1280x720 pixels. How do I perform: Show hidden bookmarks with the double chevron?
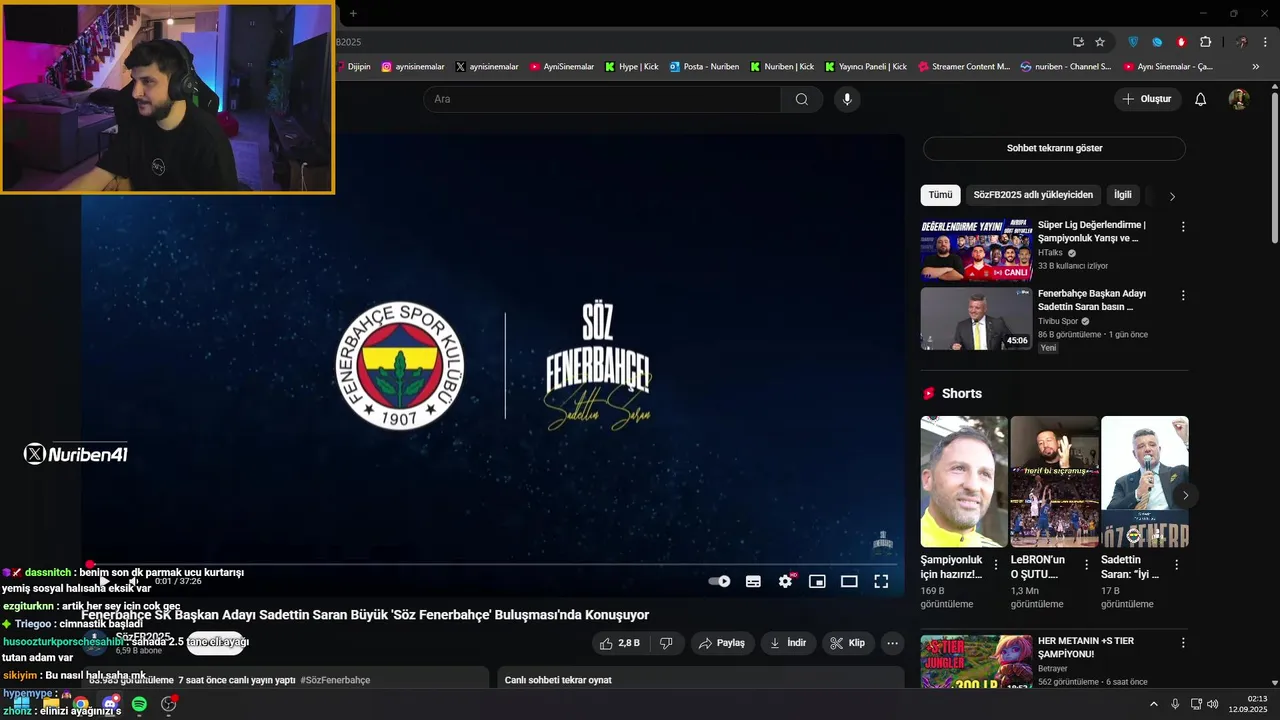point(1256,67)
